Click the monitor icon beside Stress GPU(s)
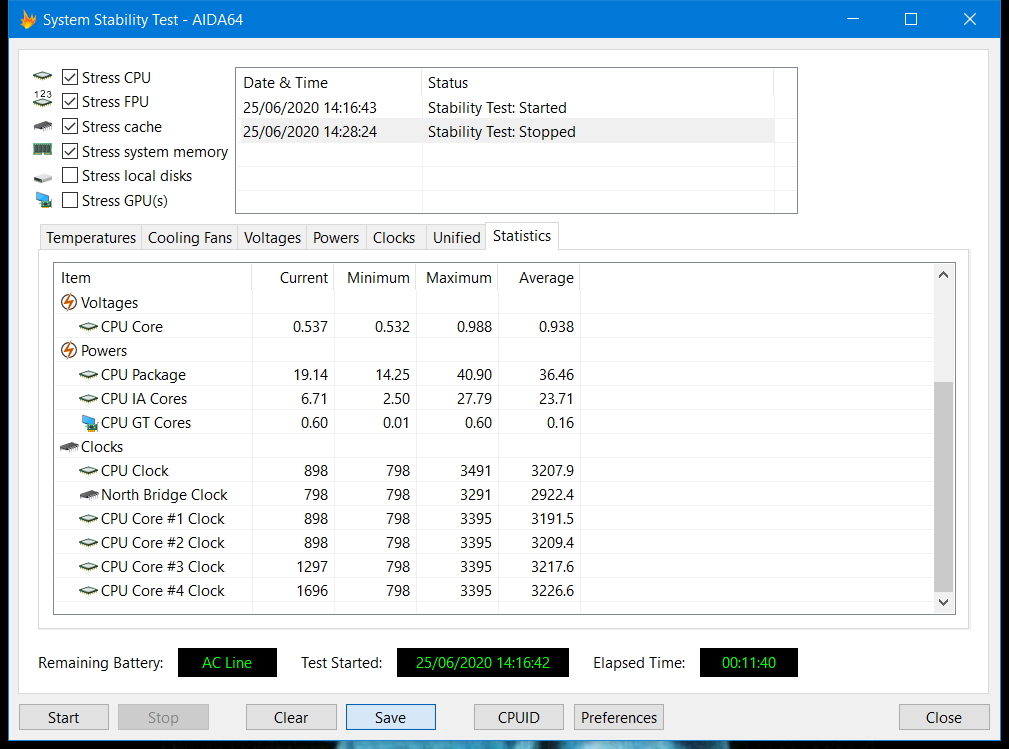Screen dimensions: 1009x749 44,200
